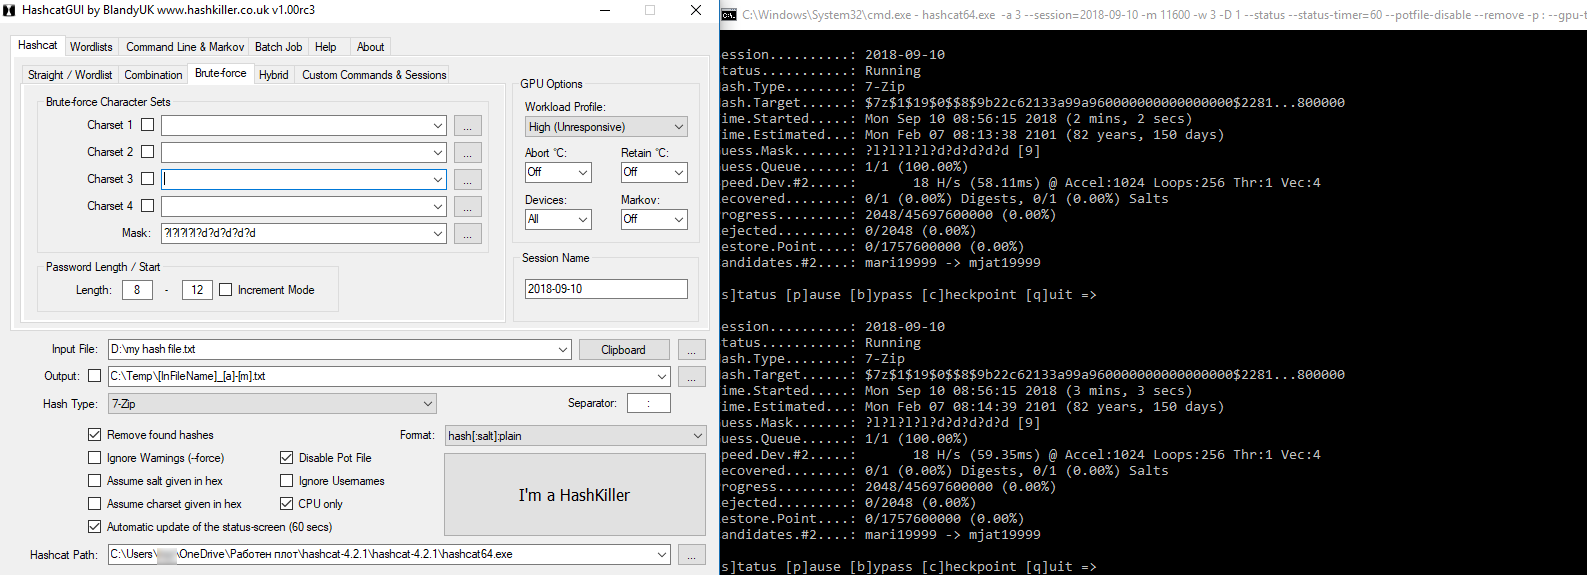The height and width of the screenshot is (575, 1587).
Task: Enable Charset 2 checkbox
Action: tap(148, 152)
